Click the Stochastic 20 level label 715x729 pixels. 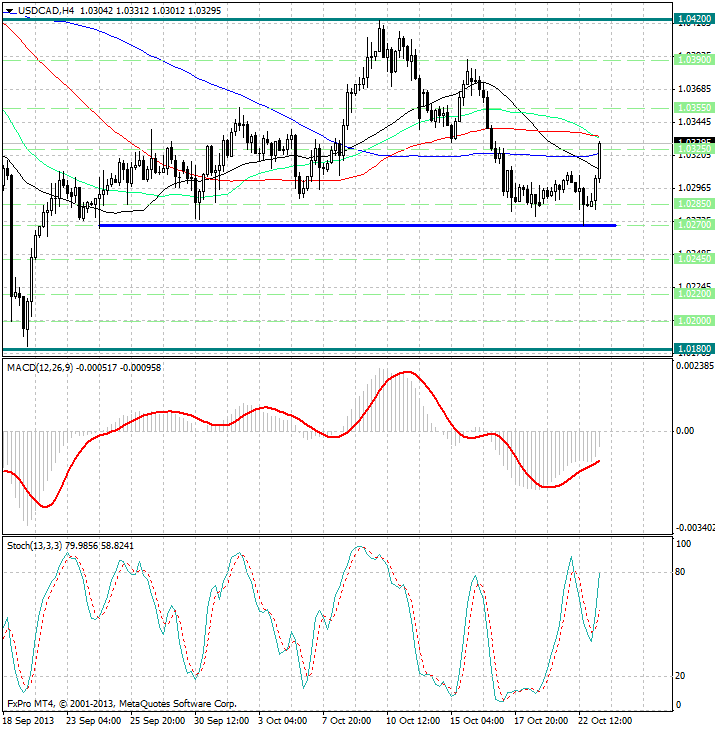point(680,676)
